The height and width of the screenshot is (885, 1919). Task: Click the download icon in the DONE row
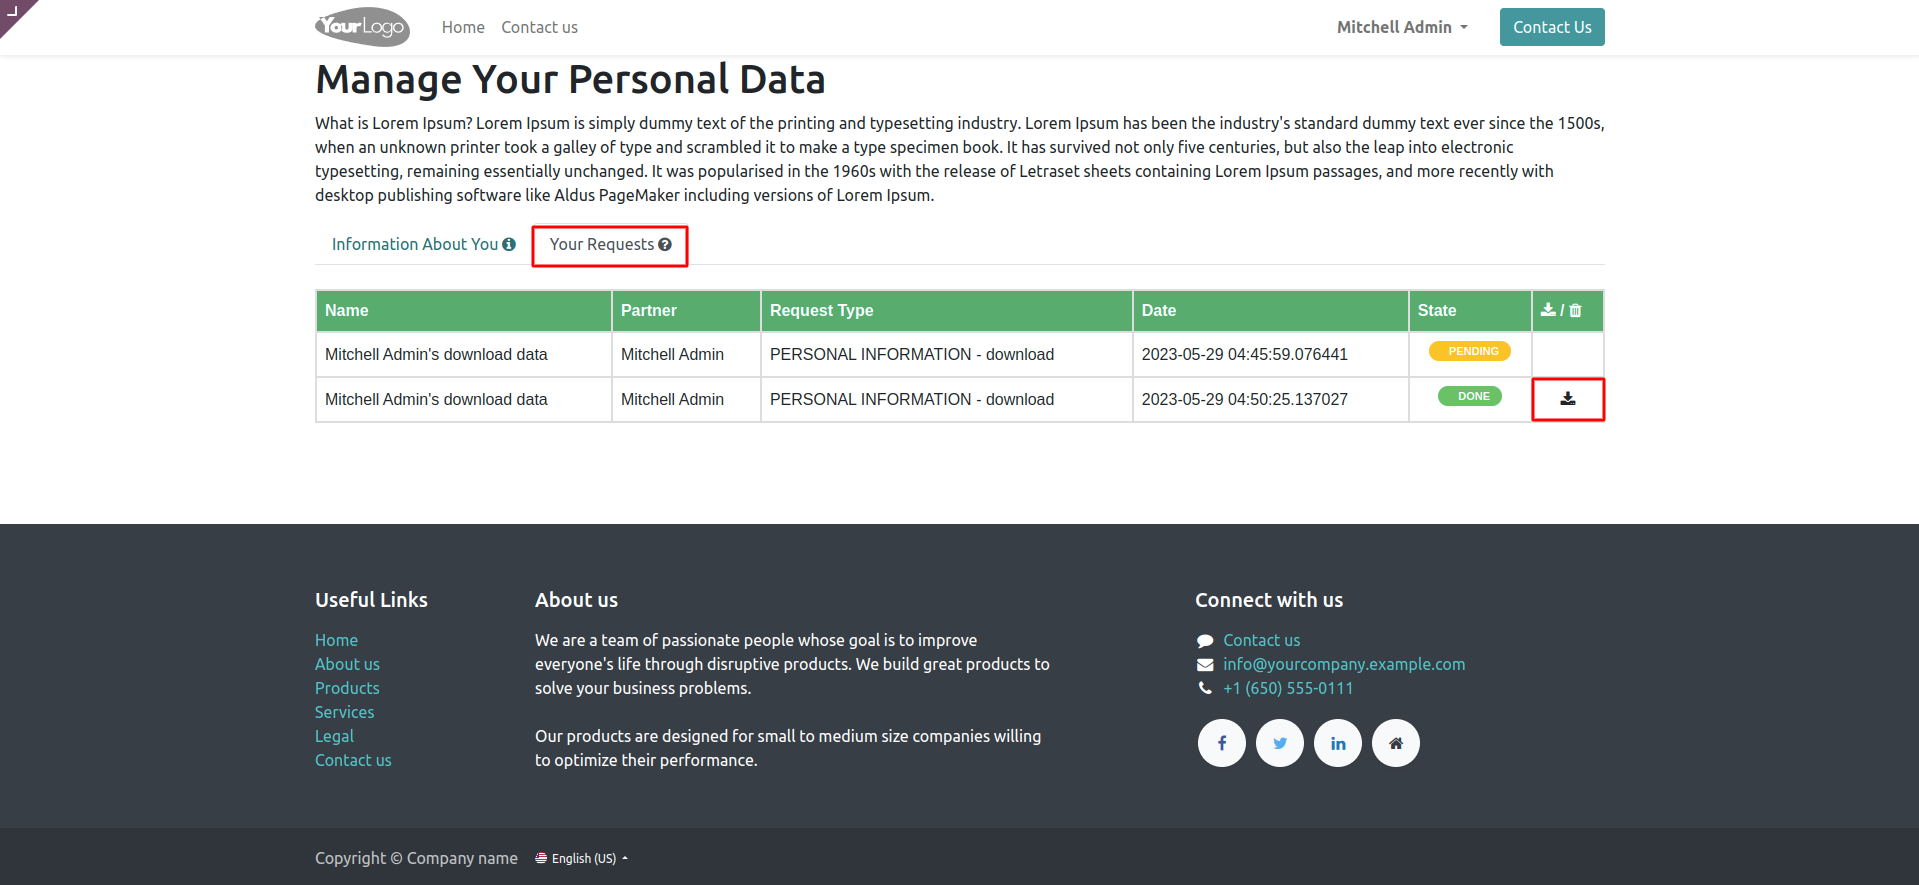pyautogui.click(x=1567, y=399)
